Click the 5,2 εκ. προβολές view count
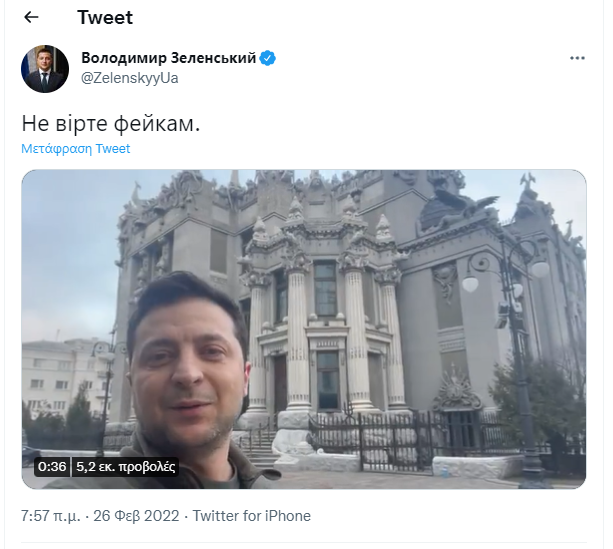The image size is (613, 549). pos(125,467)
